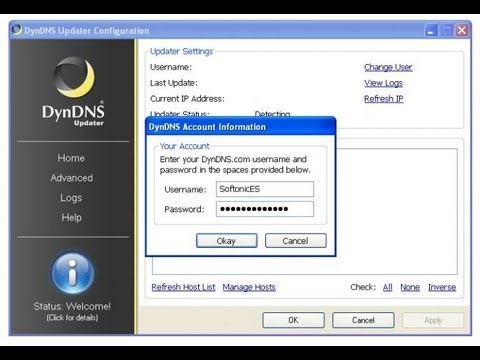This screenshot has width=480, height=360.
Task: Cancel the DynDNS Account Information dialog
Action: pos(296,241)
